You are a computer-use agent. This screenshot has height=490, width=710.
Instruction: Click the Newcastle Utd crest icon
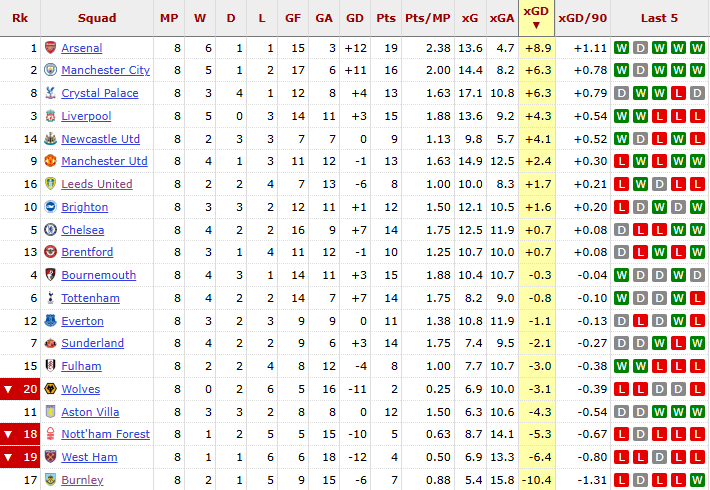coord(50,139)
